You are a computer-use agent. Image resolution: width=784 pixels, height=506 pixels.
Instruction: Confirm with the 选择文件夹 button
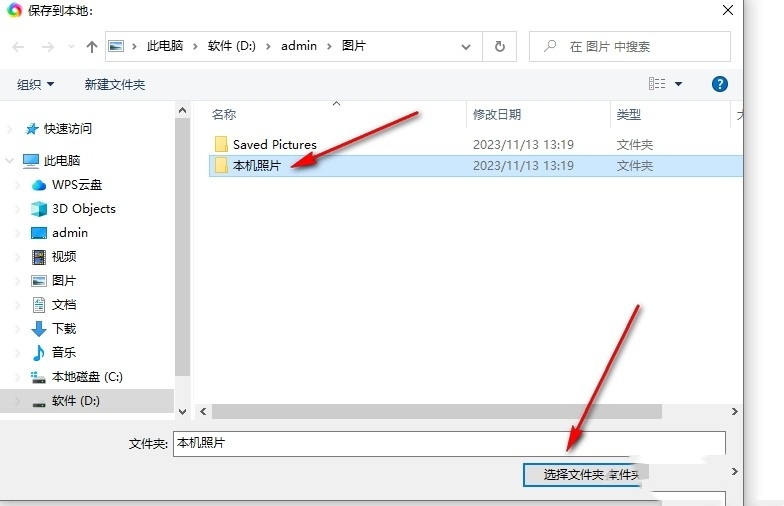click(582, 474)
